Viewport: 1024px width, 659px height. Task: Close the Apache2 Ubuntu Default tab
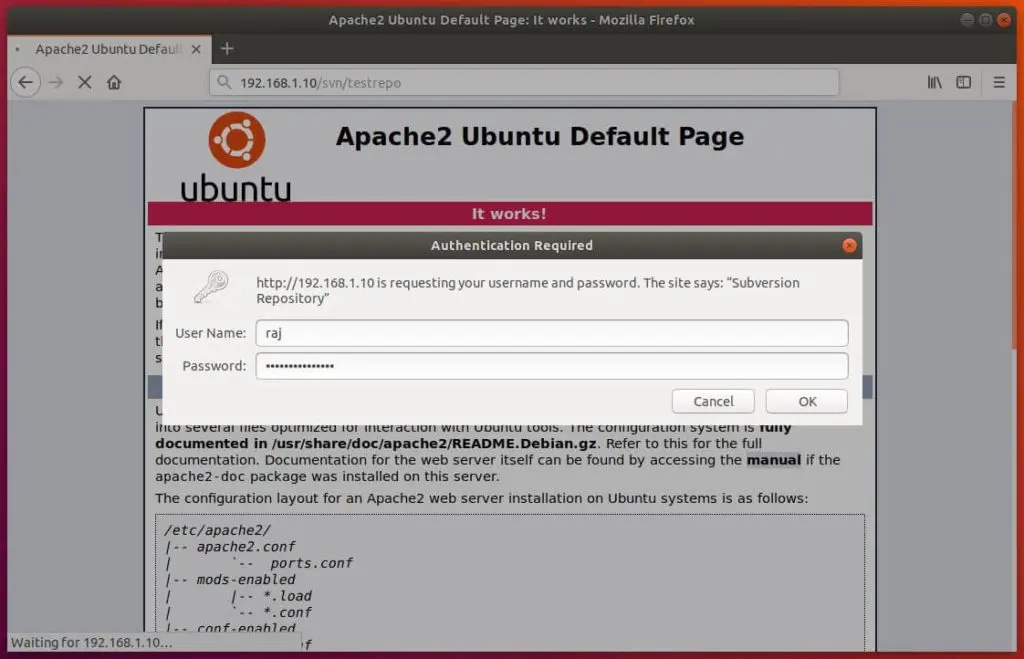point(196,49)
